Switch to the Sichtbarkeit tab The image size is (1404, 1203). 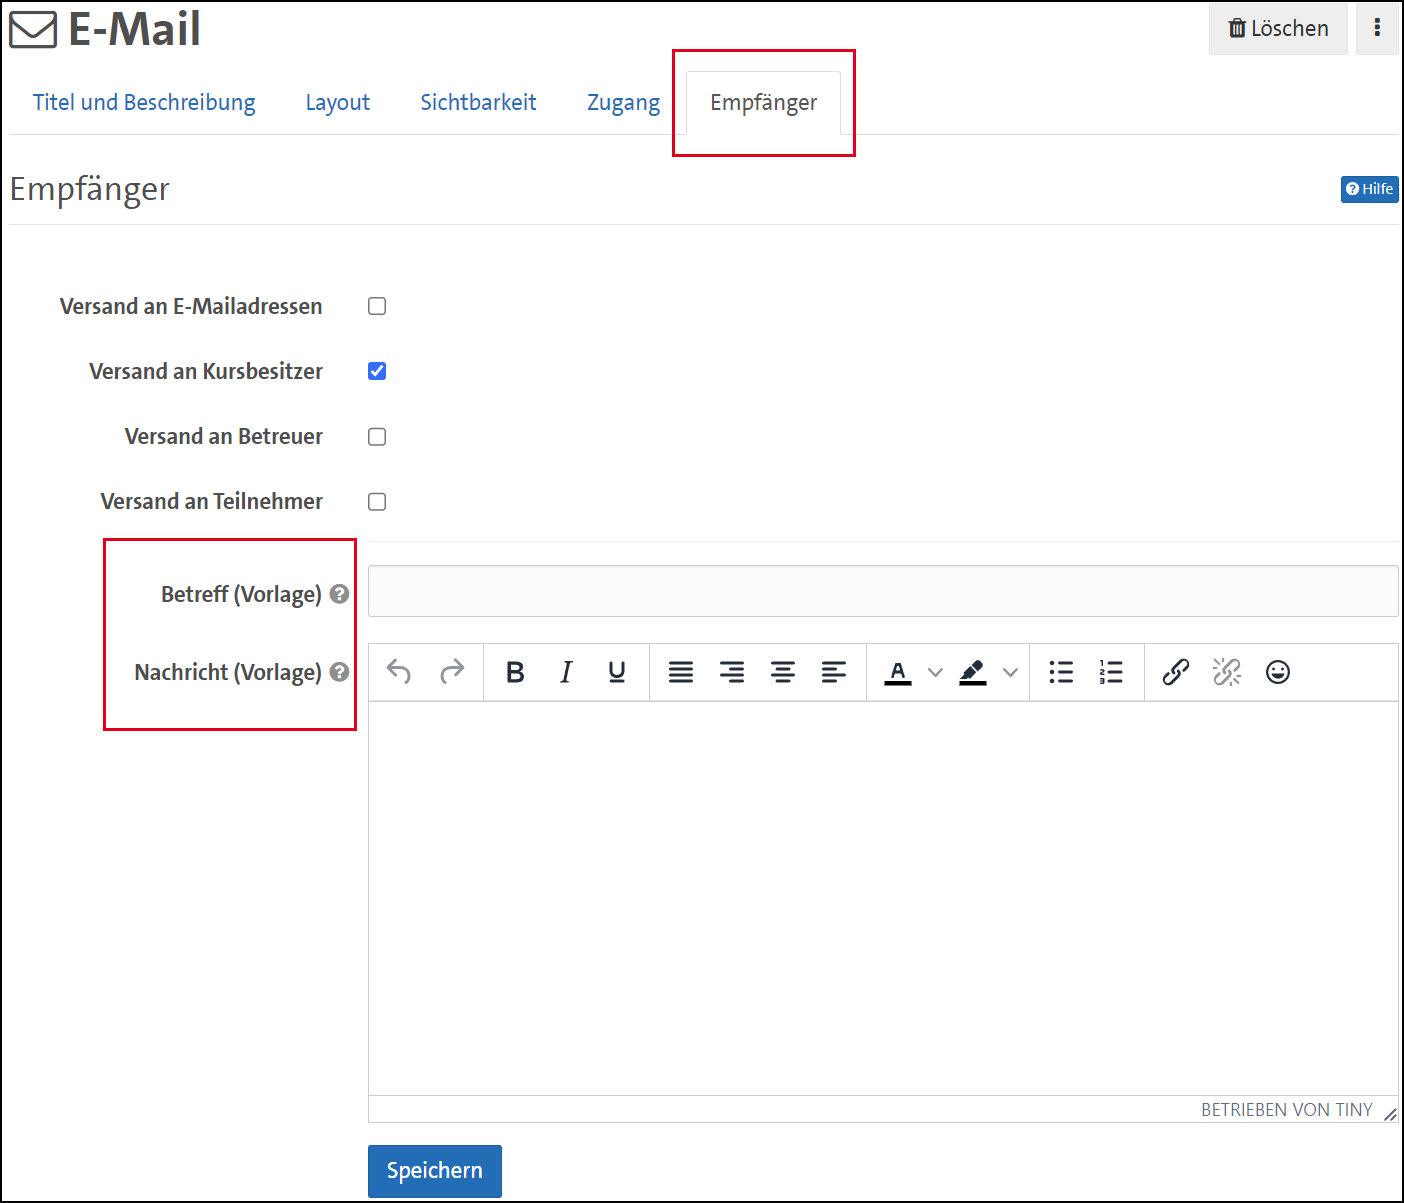tap(478, 102)
